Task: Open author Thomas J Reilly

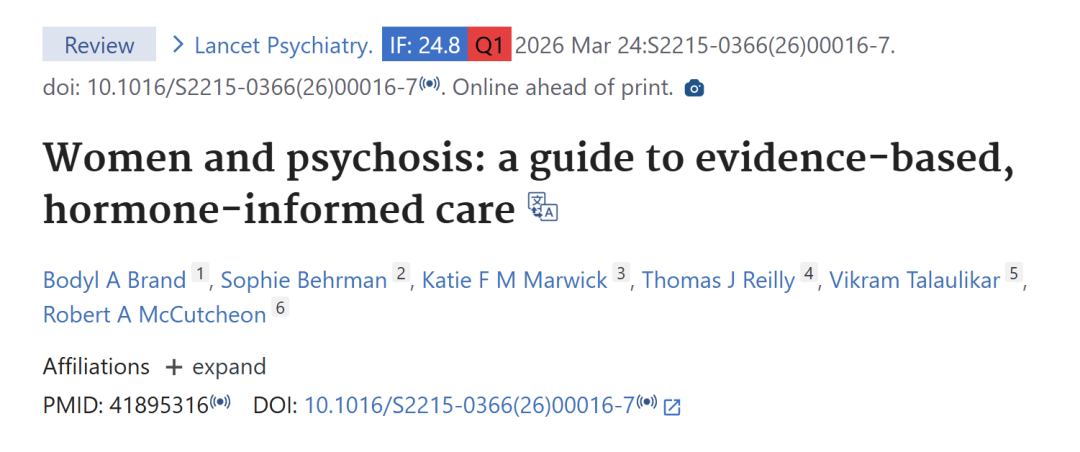Action: (717, 280)
